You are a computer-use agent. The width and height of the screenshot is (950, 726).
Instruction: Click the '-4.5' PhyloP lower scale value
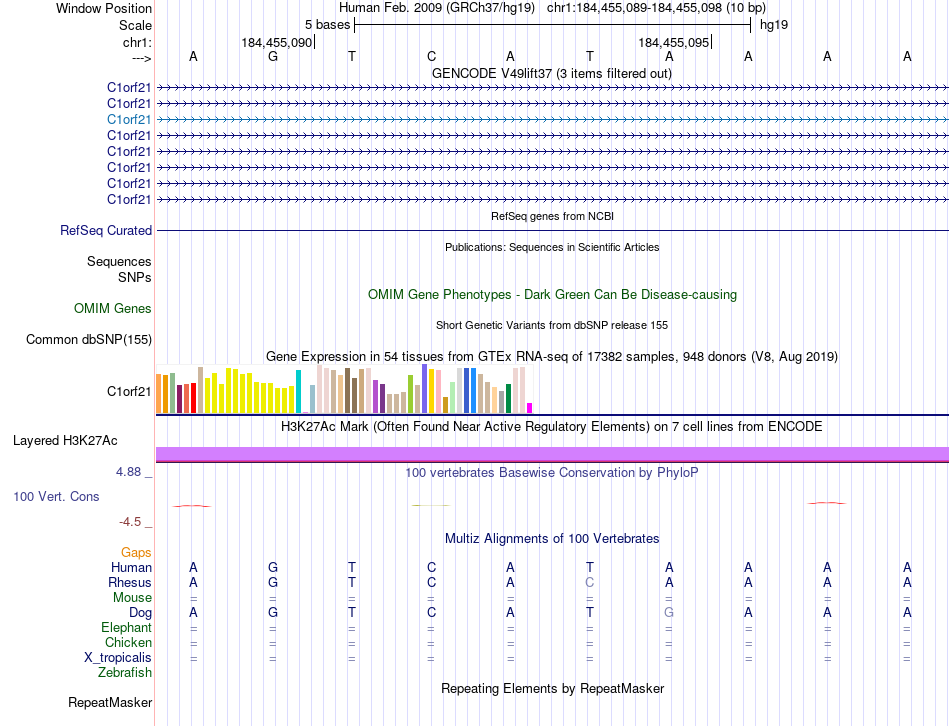(x=130, y=522)
